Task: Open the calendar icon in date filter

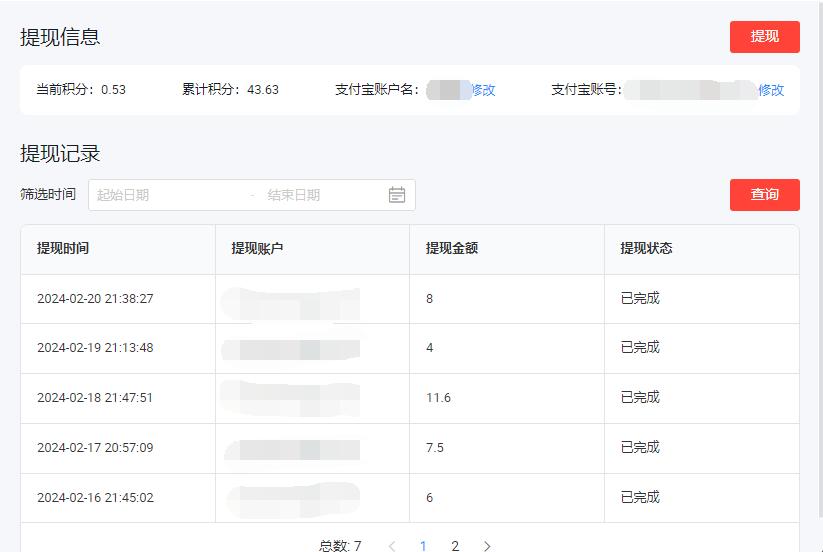Action: [397, 195]
